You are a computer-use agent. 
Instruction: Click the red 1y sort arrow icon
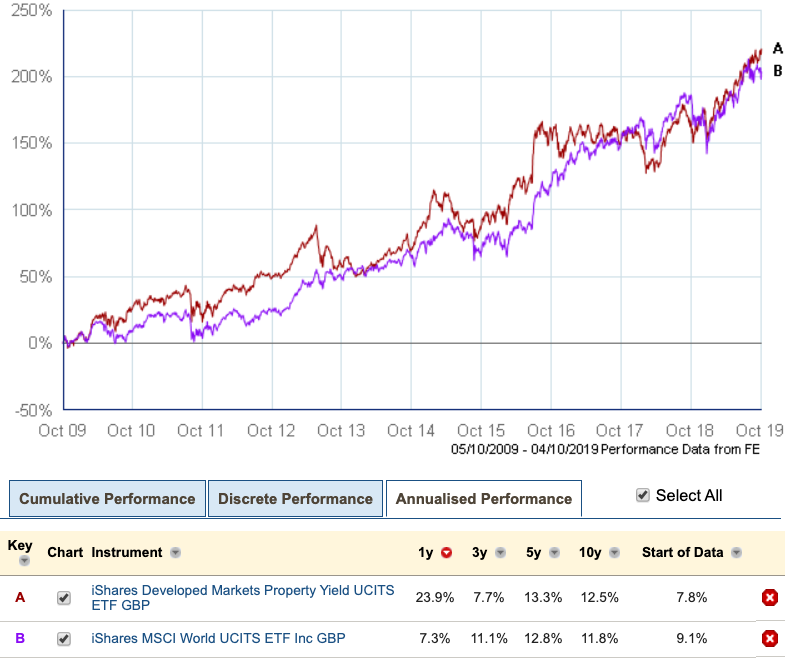(447, 553)
